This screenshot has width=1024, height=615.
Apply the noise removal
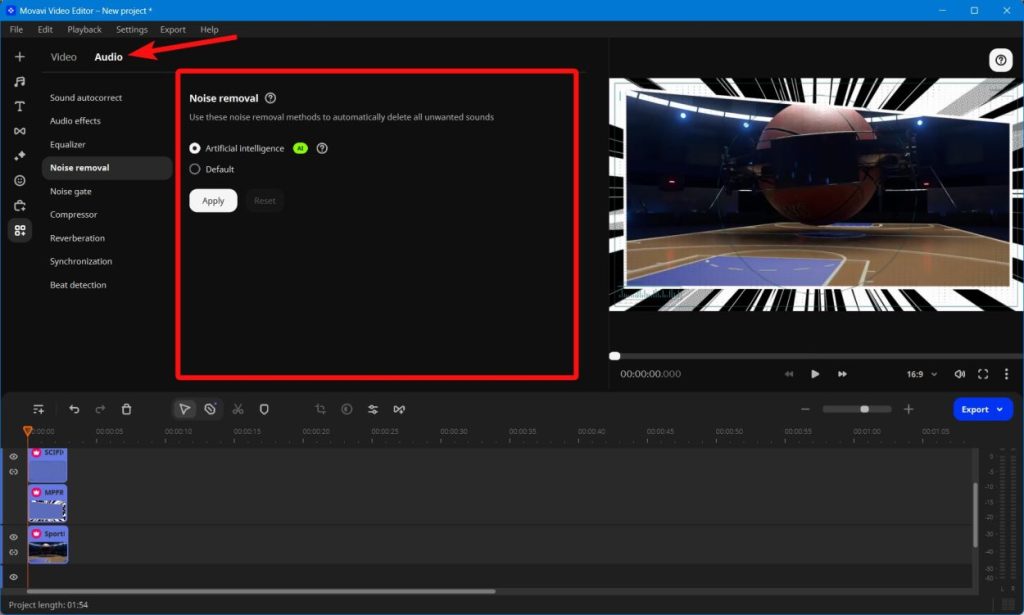pyautogui.click(x=213, y=200)
